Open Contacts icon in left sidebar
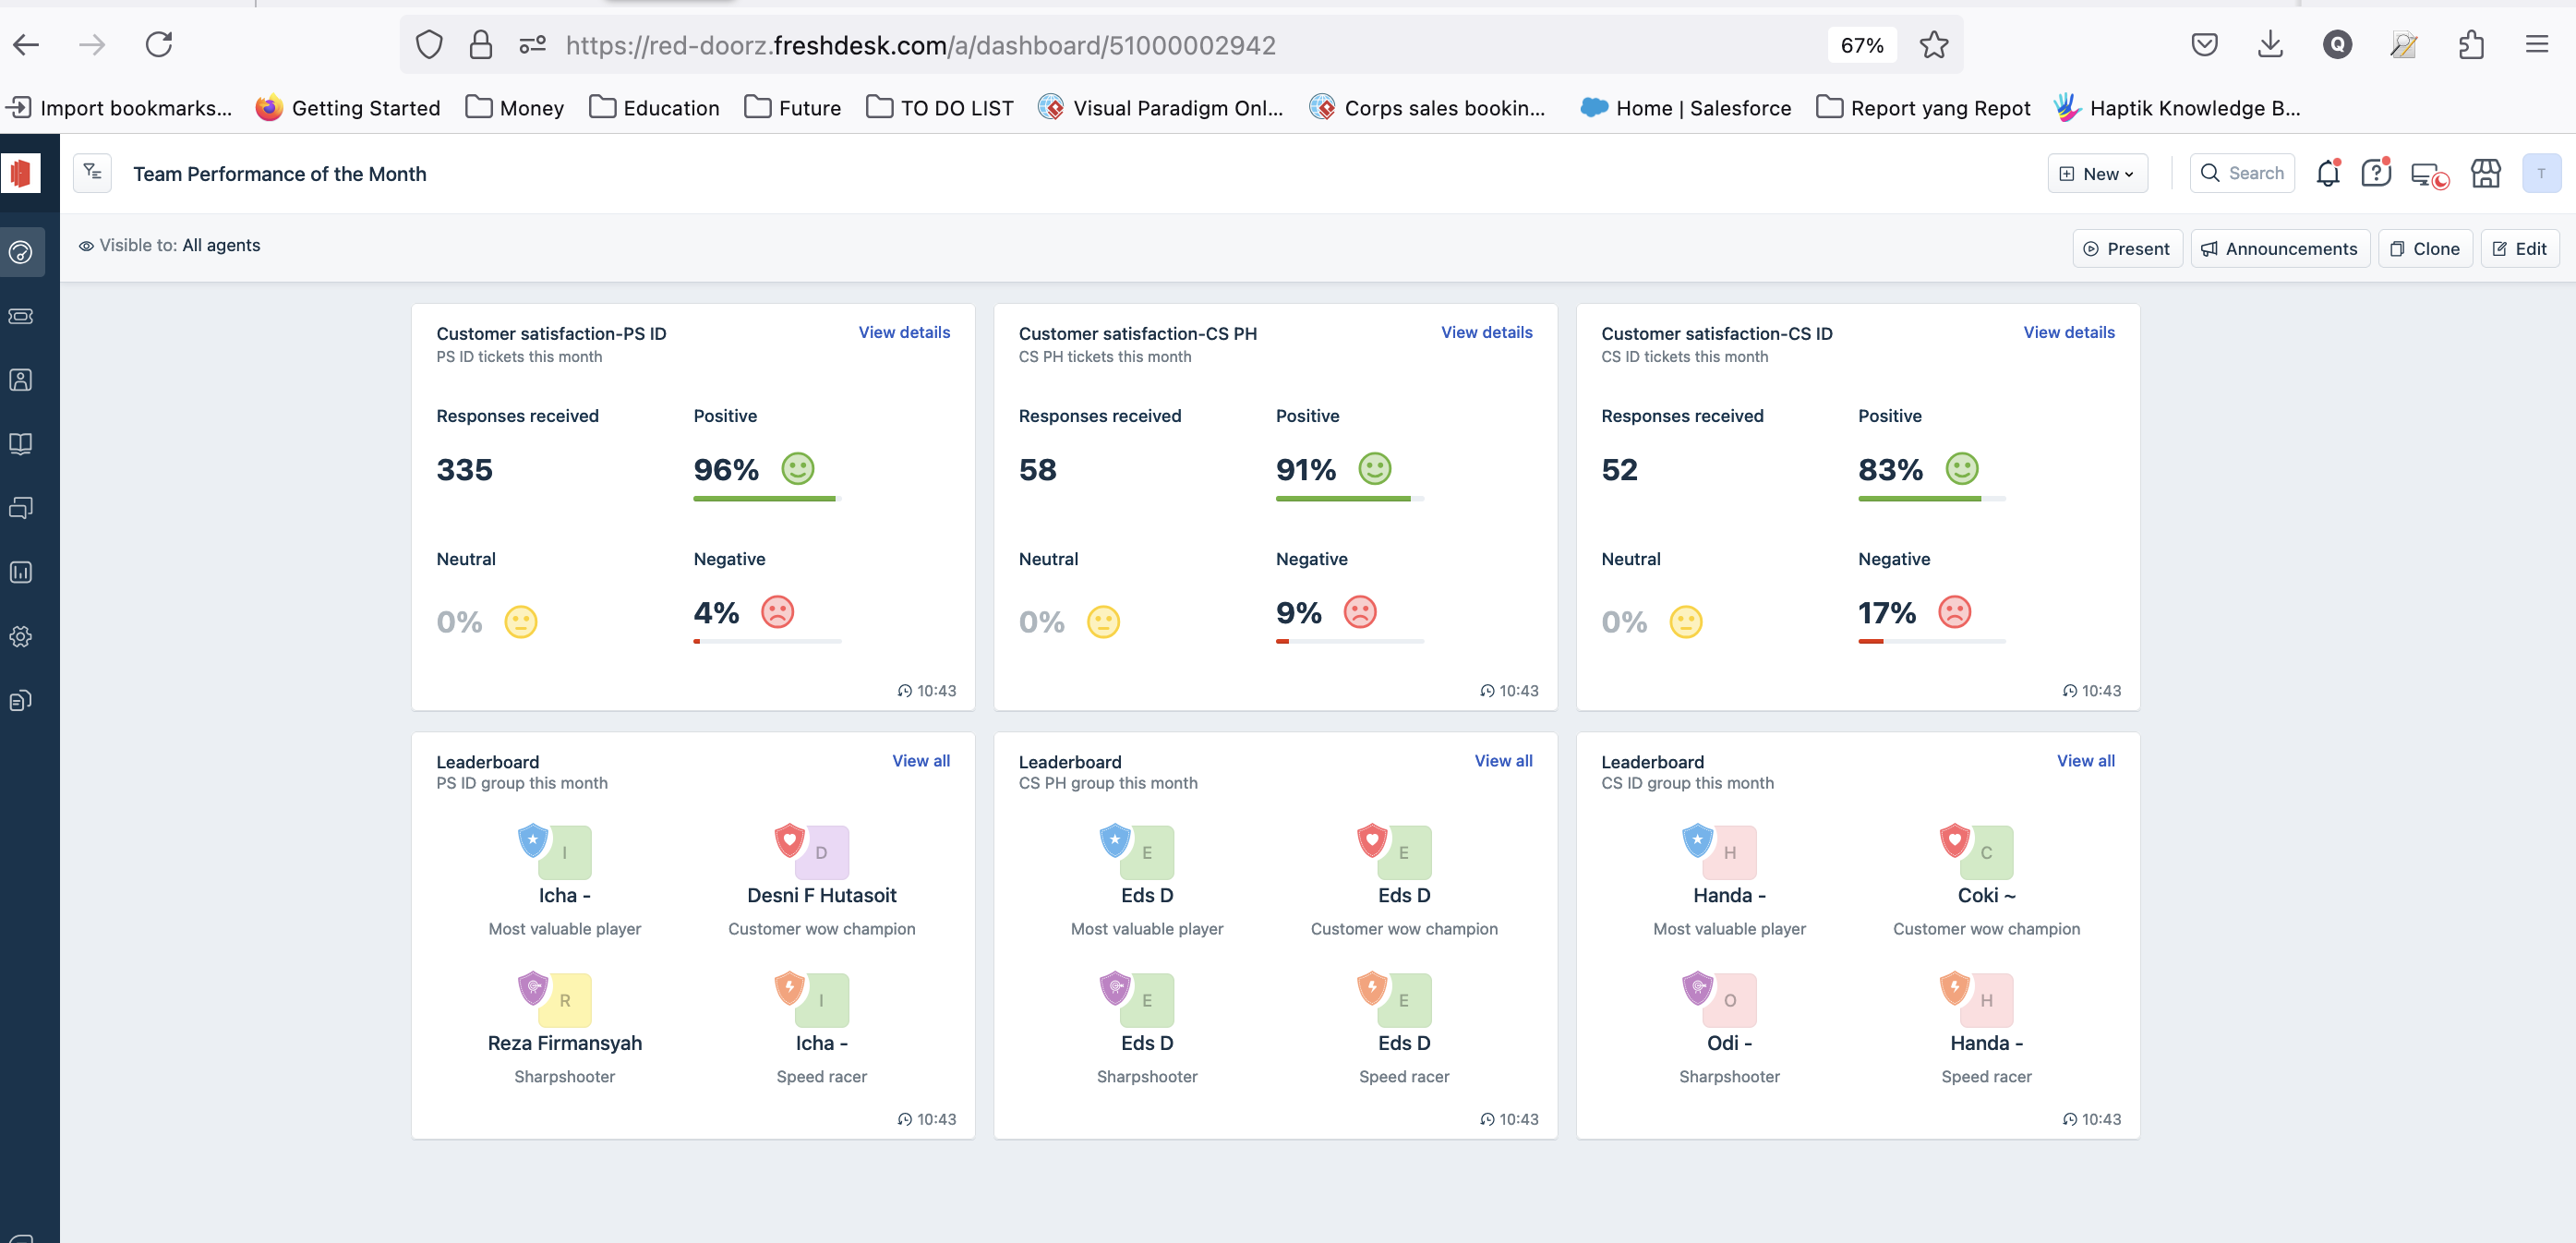Image resolution: width=2576 pixels, height=1243 pixels. click(21, 380)
